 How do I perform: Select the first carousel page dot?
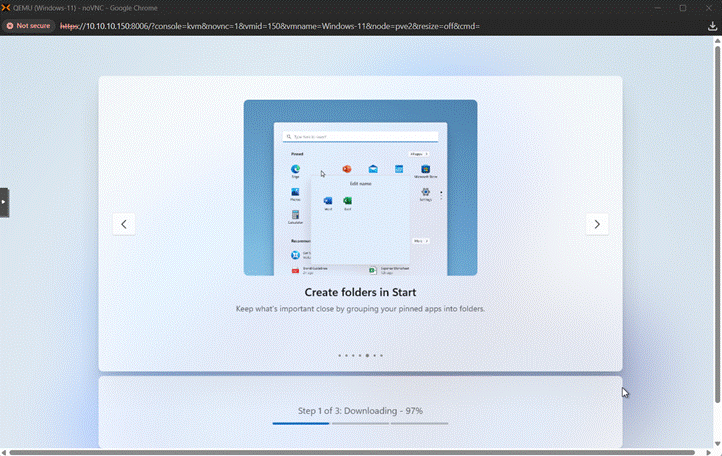pos(340,355)
